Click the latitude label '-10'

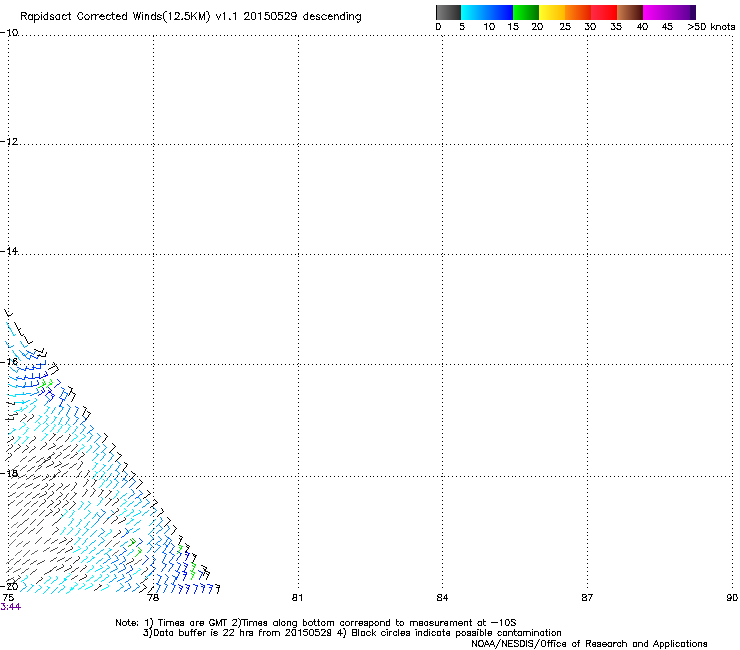tap(9, 33)
